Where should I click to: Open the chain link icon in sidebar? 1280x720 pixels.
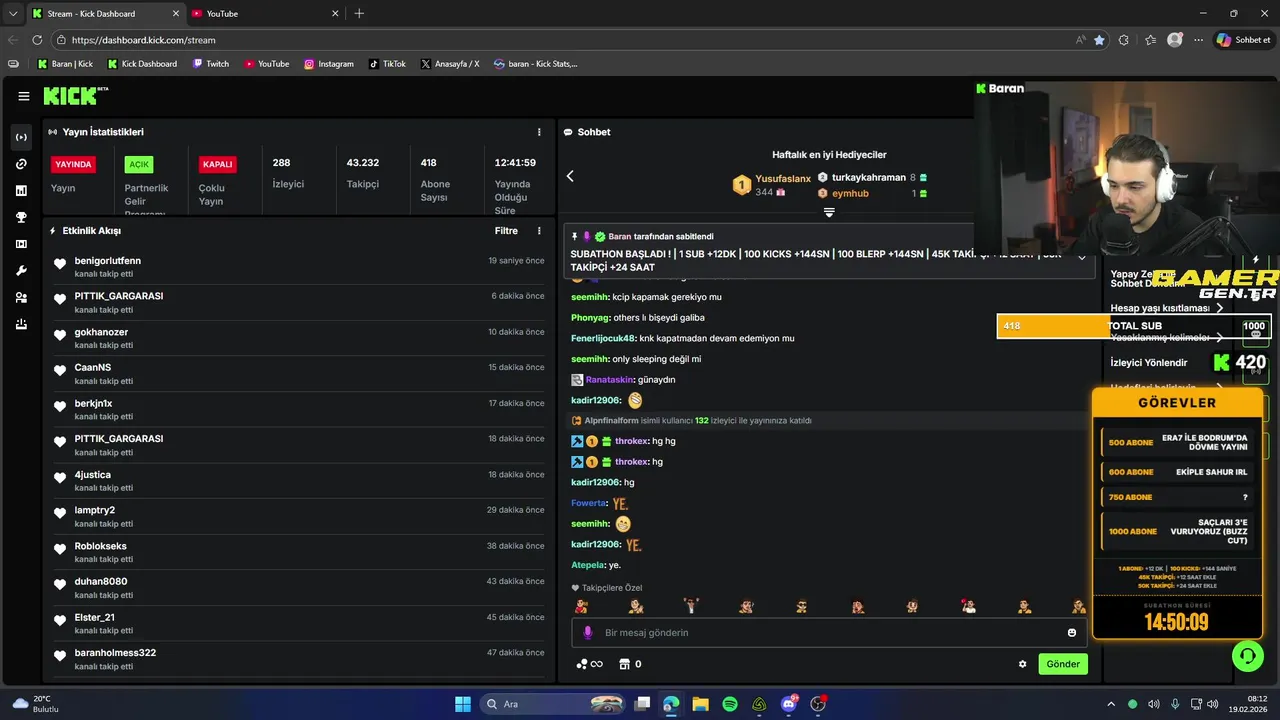click(x=22, y=164)
